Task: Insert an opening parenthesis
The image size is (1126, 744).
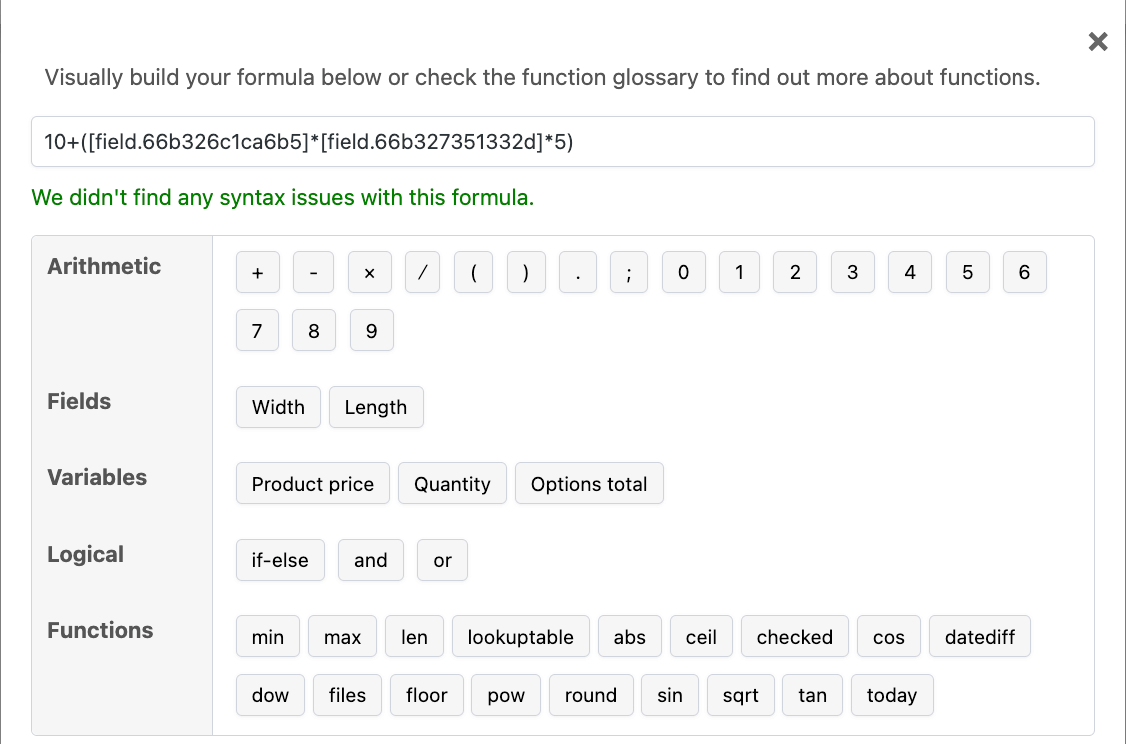Action: (x=473, y=272)
